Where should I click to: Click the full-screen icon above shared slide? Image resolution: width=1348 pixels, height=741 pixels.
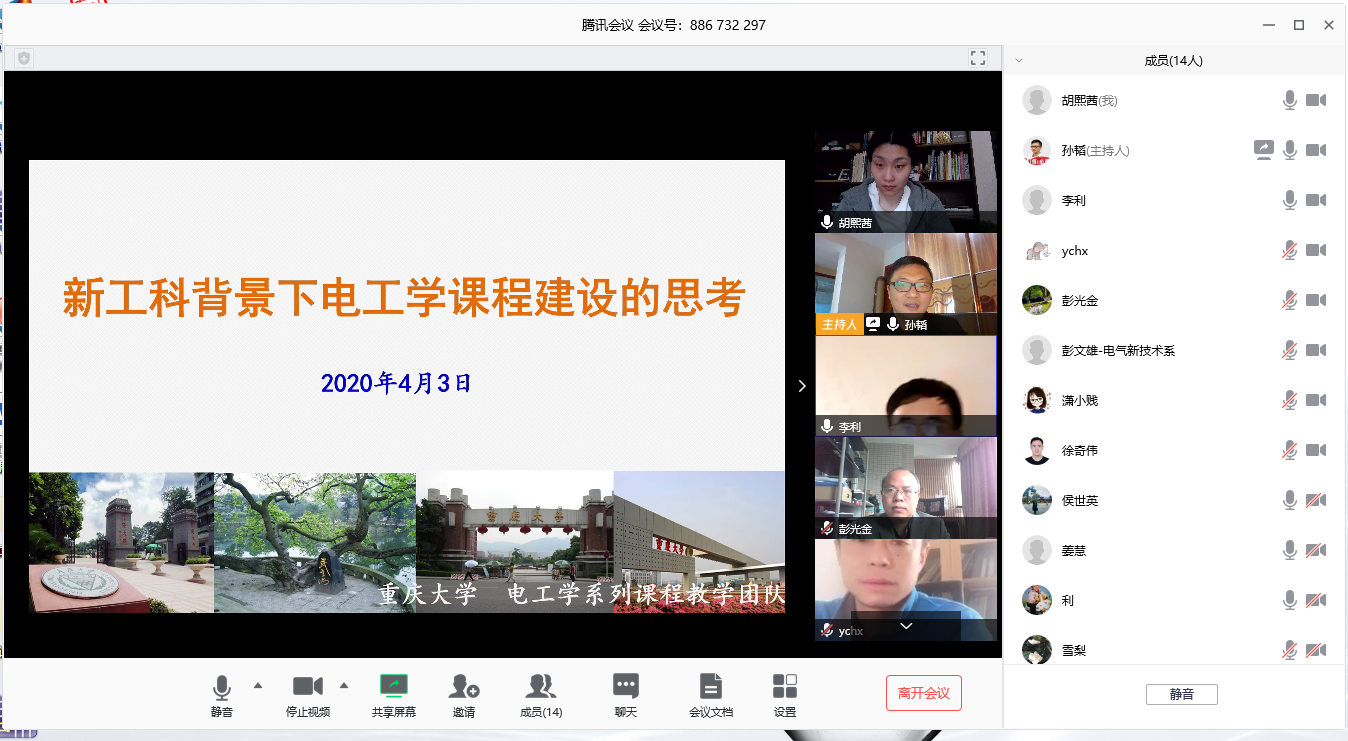pyautogui.click(x=978, y=58)
